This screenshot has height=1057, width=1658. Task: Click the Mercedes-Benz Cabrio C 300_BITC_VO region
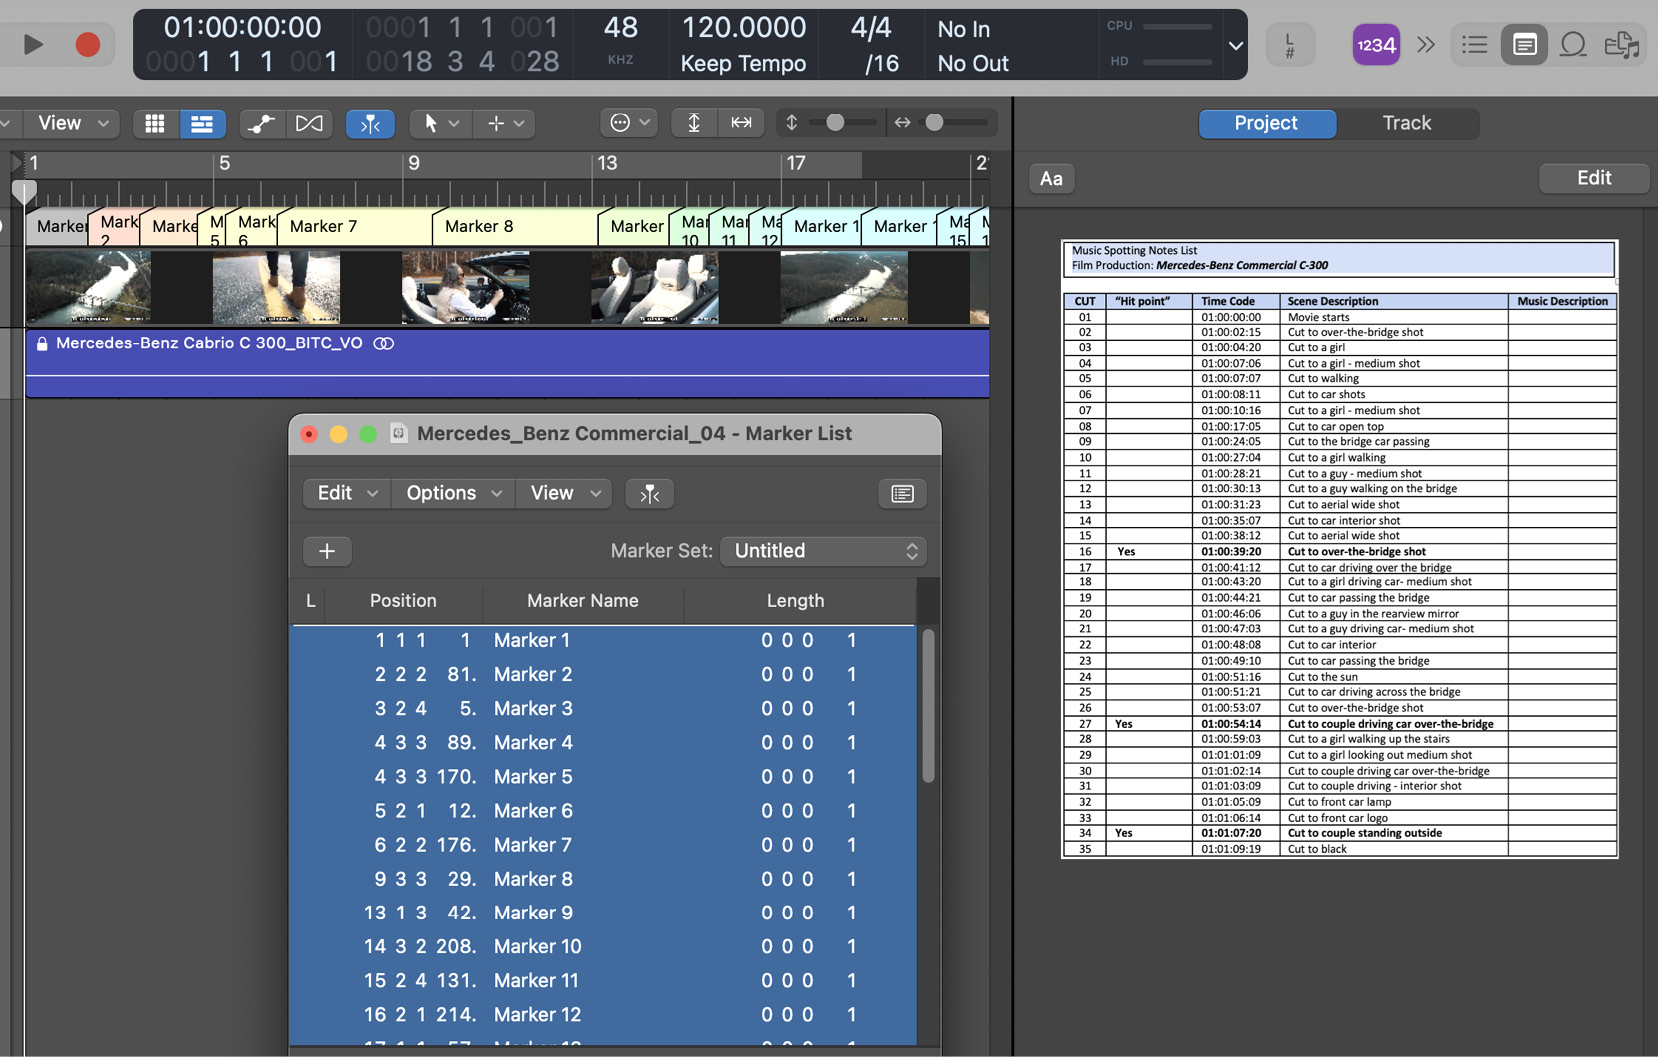pyautogui.click(x=507, y=363)
